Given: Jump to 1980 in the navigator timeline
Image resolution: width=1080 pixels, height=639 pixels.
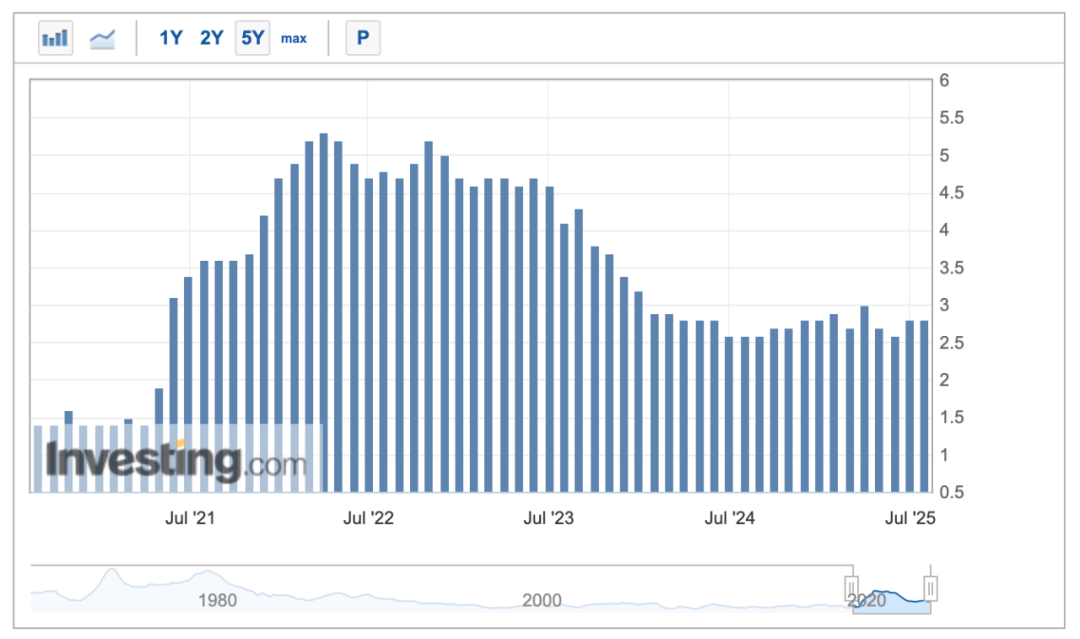Looking at the screenshot, I should coord(217,601).
